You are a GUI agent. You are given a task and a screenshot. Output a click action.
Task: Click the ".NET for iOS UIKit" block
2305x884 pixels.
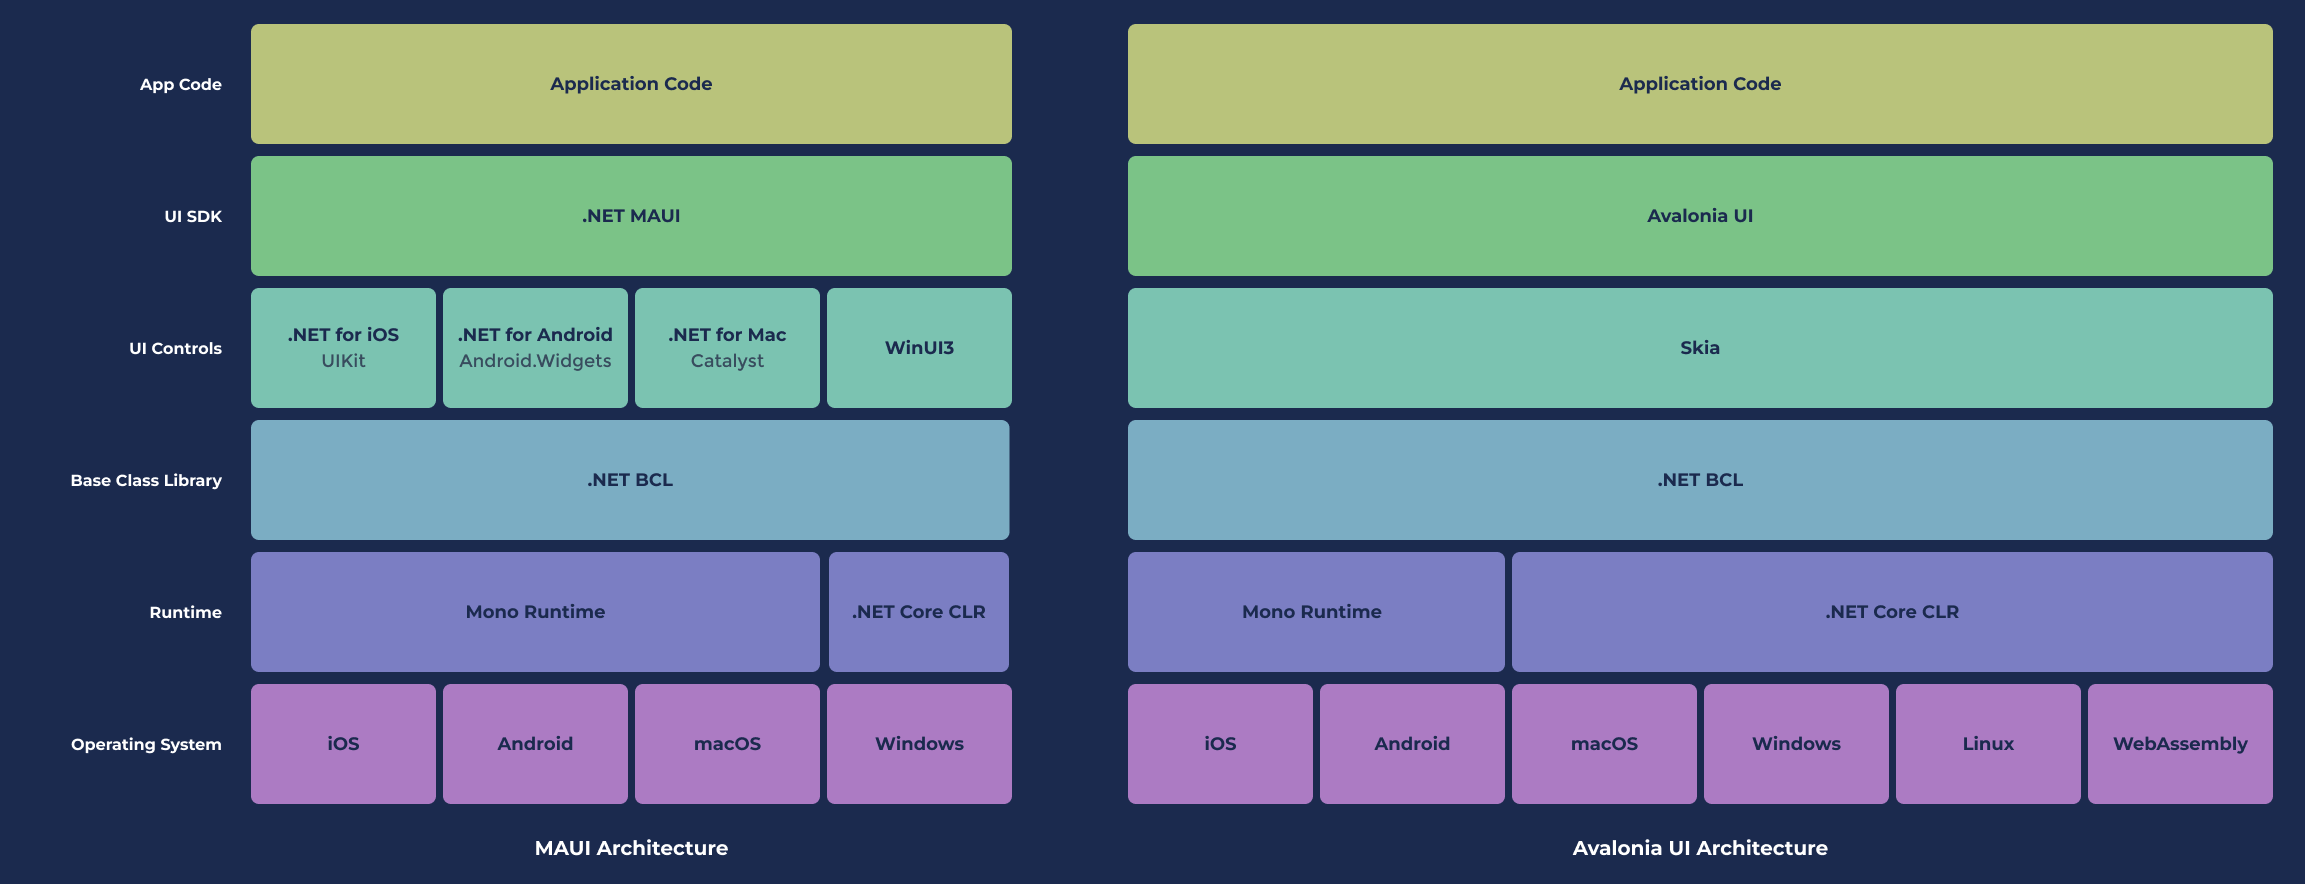point(343,348)
